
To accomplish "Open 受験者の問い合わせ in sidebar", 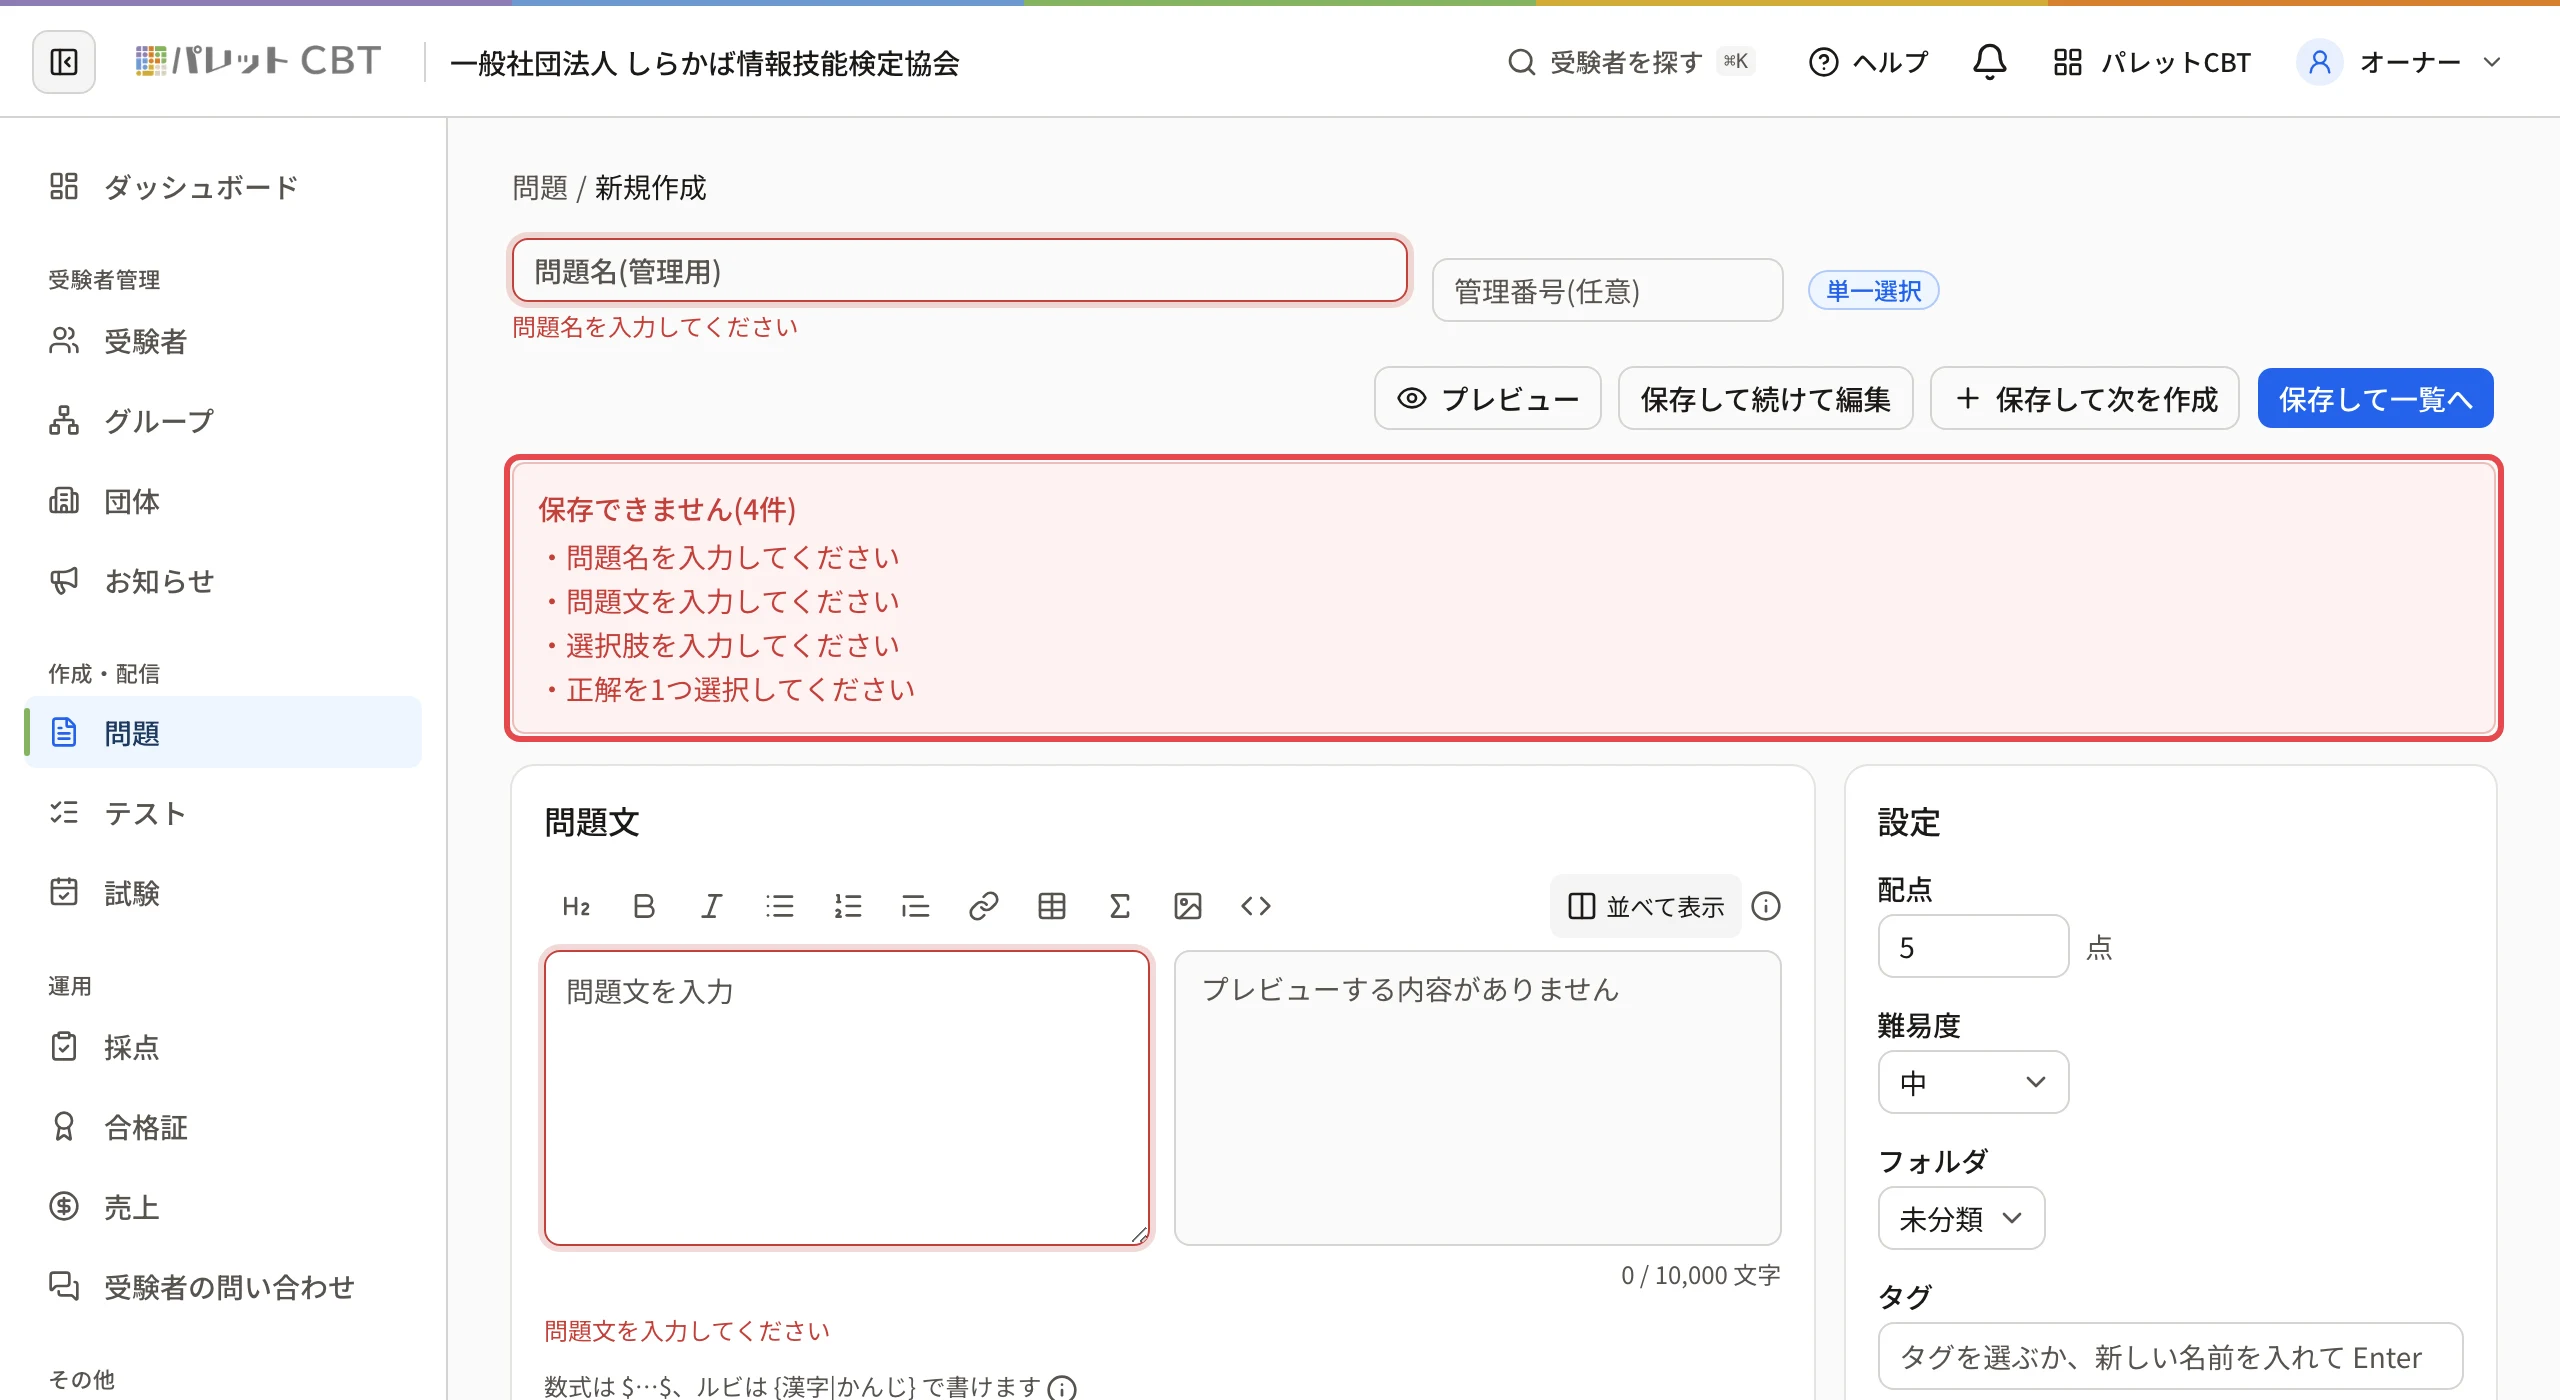I will tap(222, 1287).
